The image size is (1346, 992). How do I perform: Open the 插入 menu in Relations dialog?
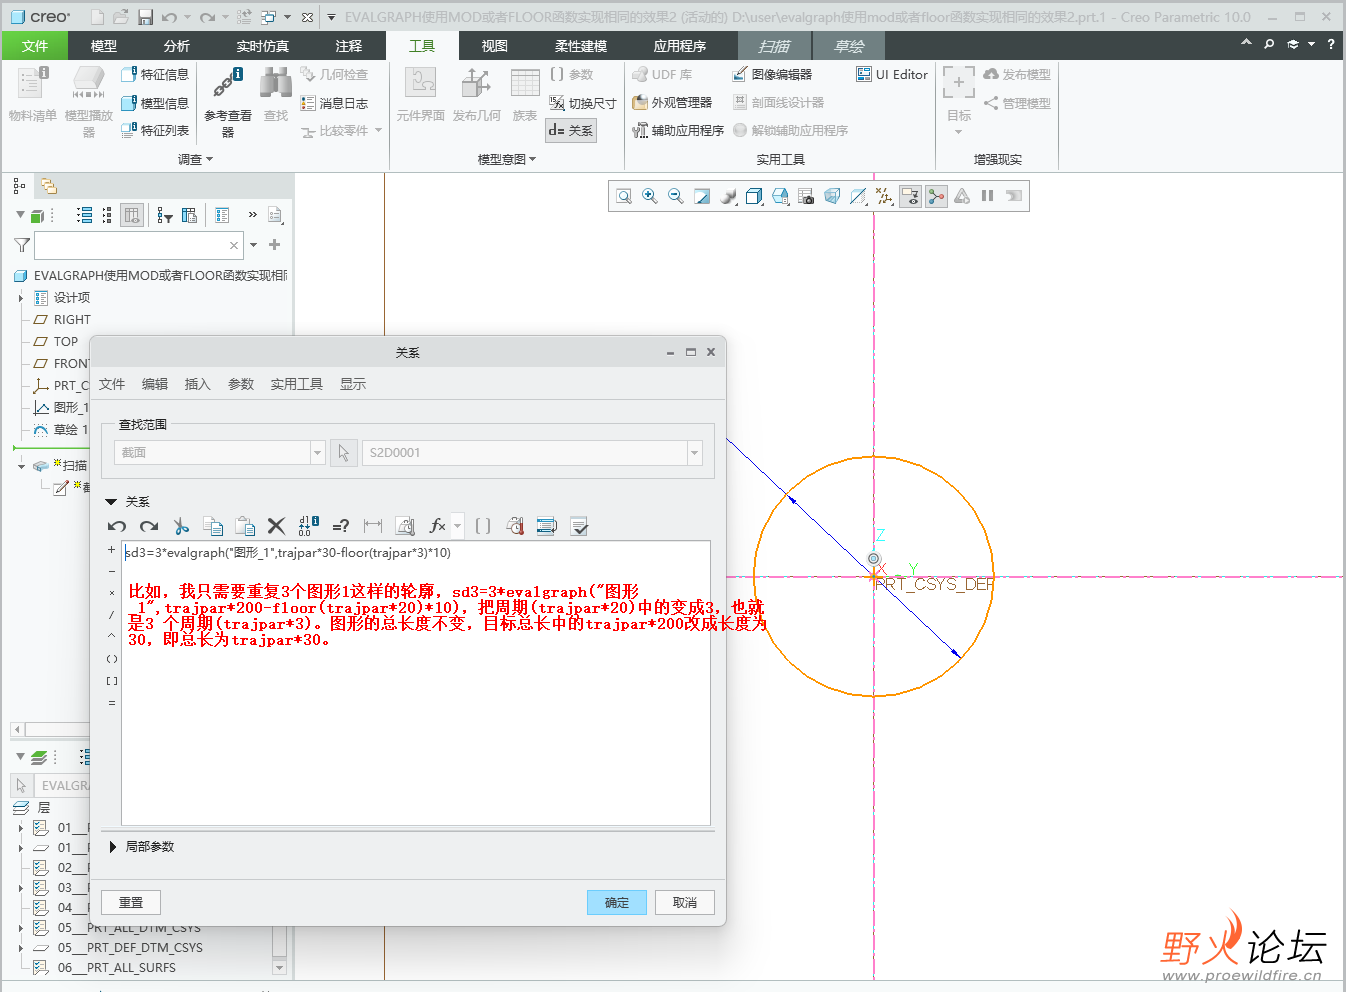[x=198, y=384]
